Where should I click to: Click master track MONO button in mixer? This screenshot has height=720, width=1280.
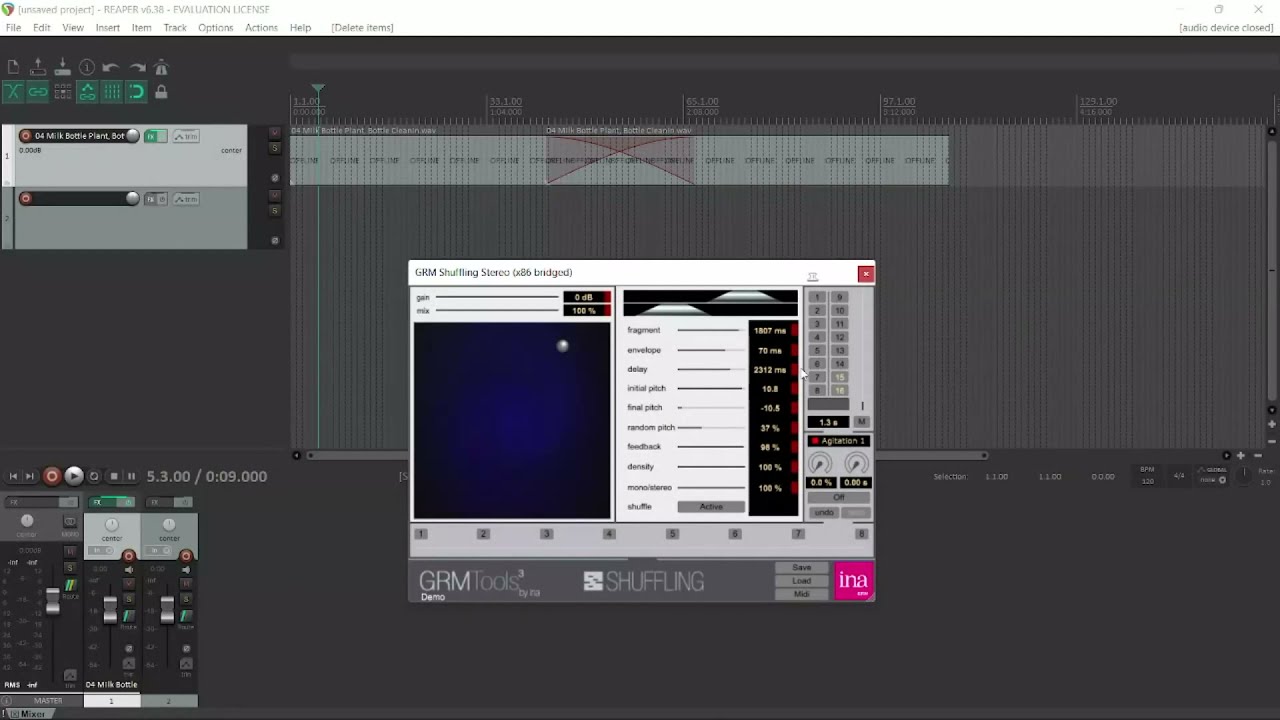coord(70,522)
